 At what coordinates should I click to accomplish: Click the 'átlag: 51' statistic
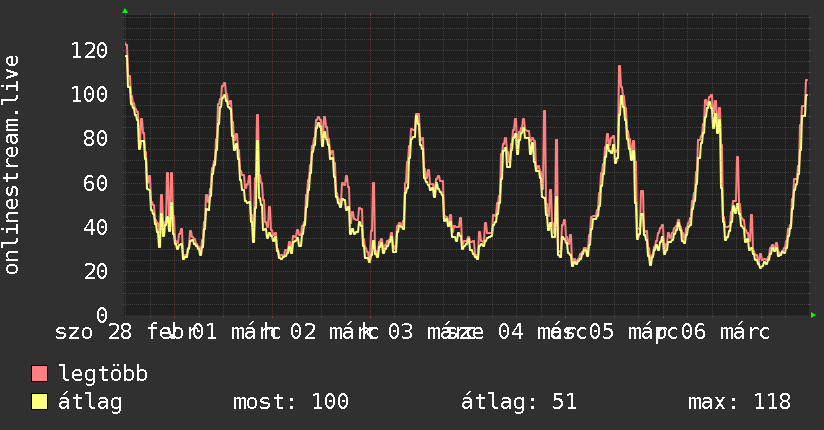(x=519, y=402)
